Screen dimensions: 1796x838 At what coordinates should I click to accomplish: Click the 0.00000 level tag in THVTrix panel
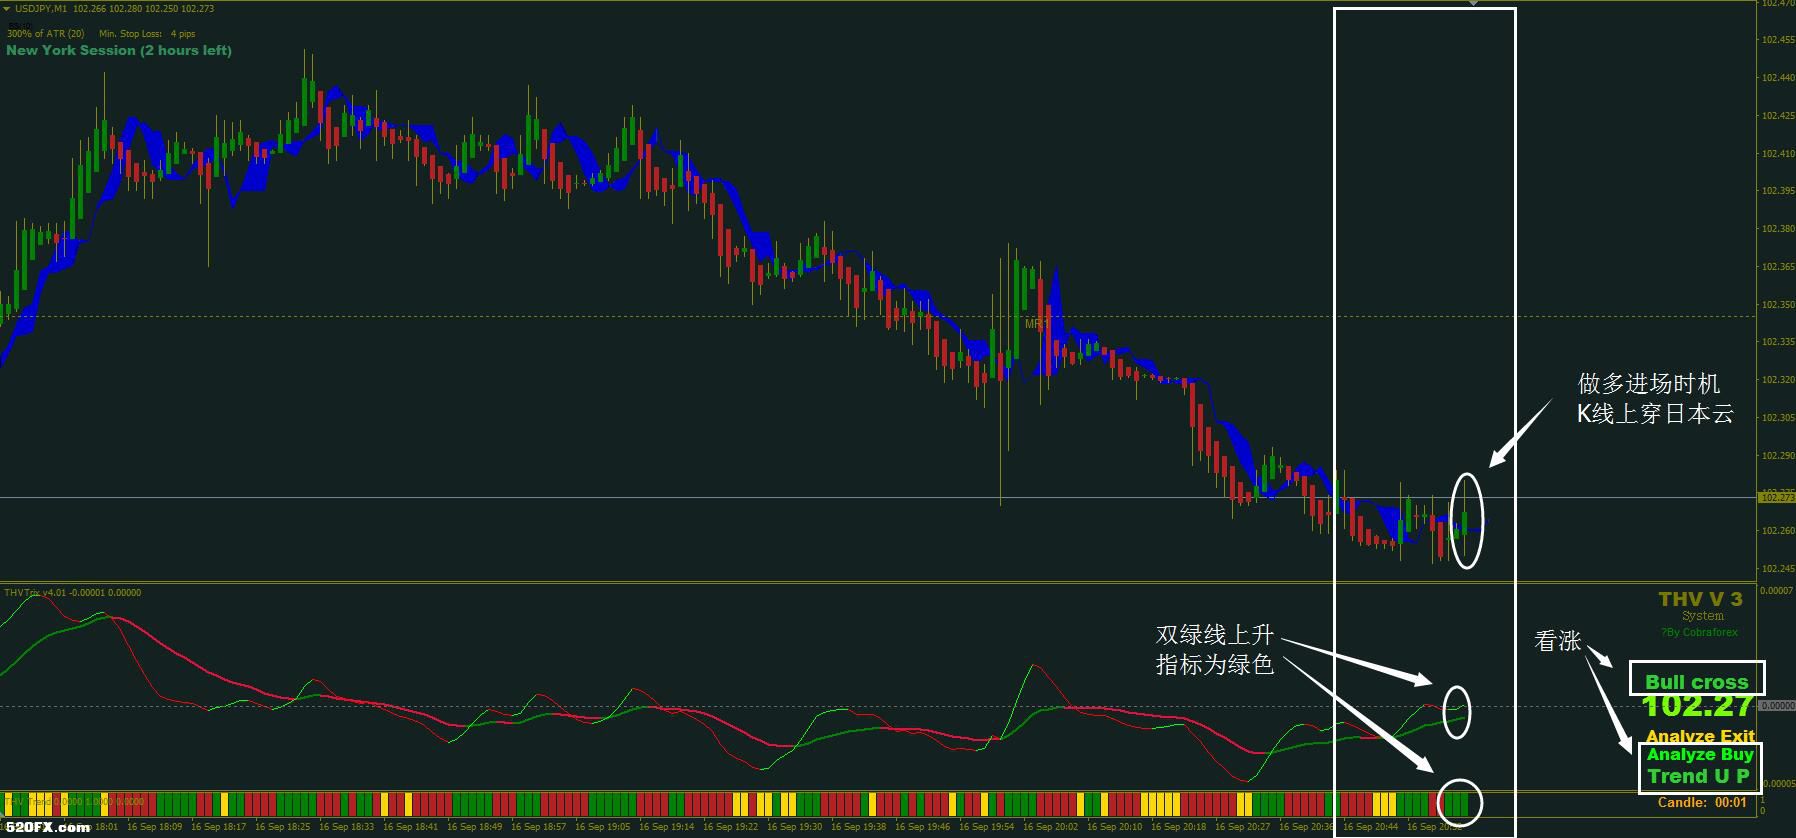1777,706
